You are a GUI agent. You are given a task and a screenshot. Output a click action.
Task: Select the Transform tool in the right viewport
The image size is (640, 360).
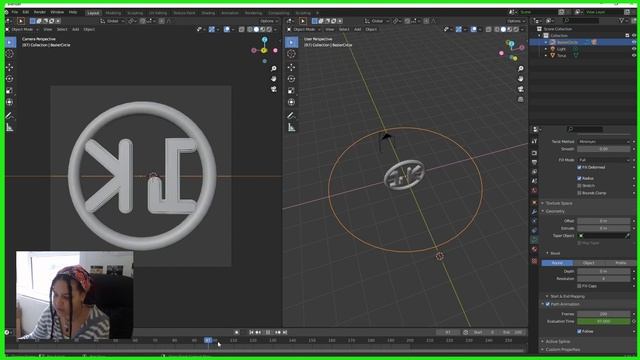tap(291, 102)
